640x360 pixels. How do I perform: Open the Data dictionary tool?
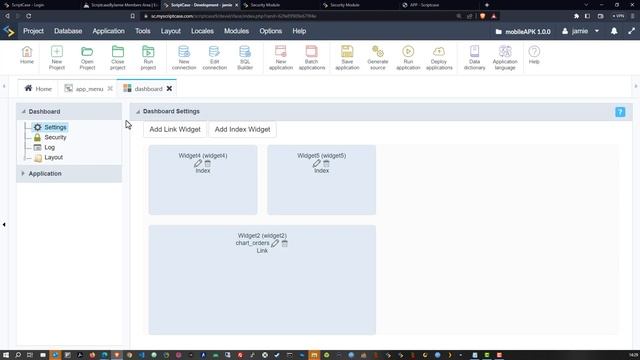coord(474,58)
